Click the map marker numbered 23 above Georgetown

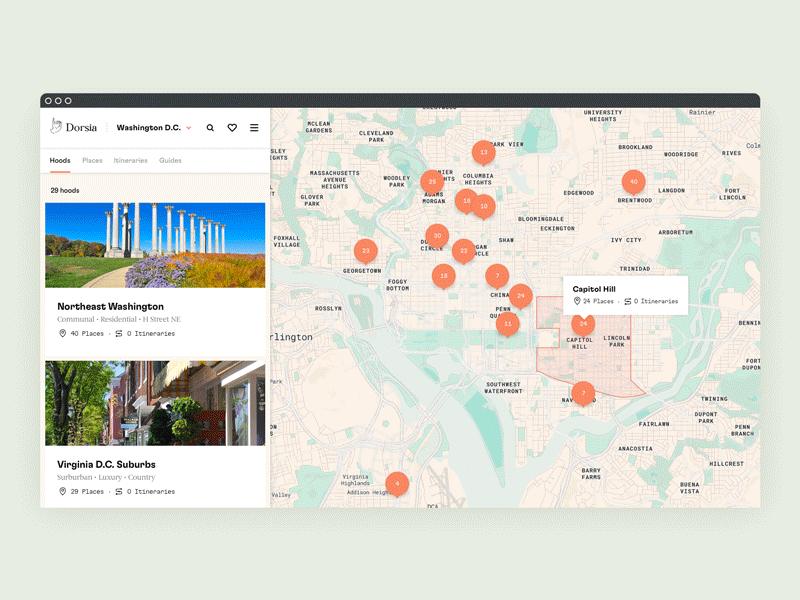pos(366,251)
